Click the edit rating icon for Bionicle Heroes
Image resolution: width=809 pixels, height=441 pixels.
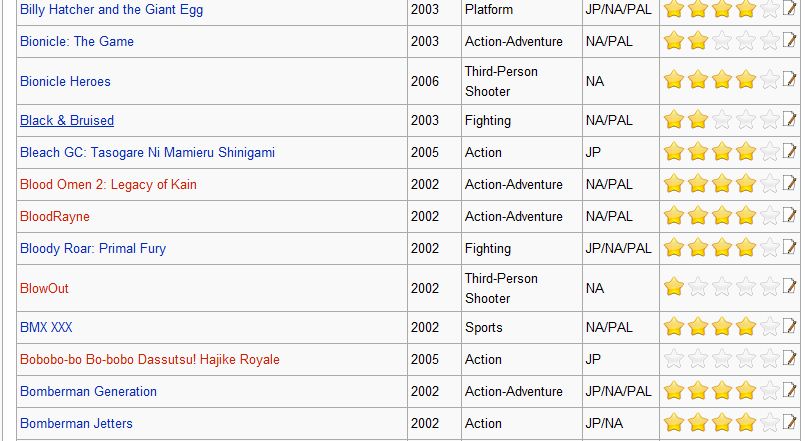pyautogui.click(x=789, y=79)
